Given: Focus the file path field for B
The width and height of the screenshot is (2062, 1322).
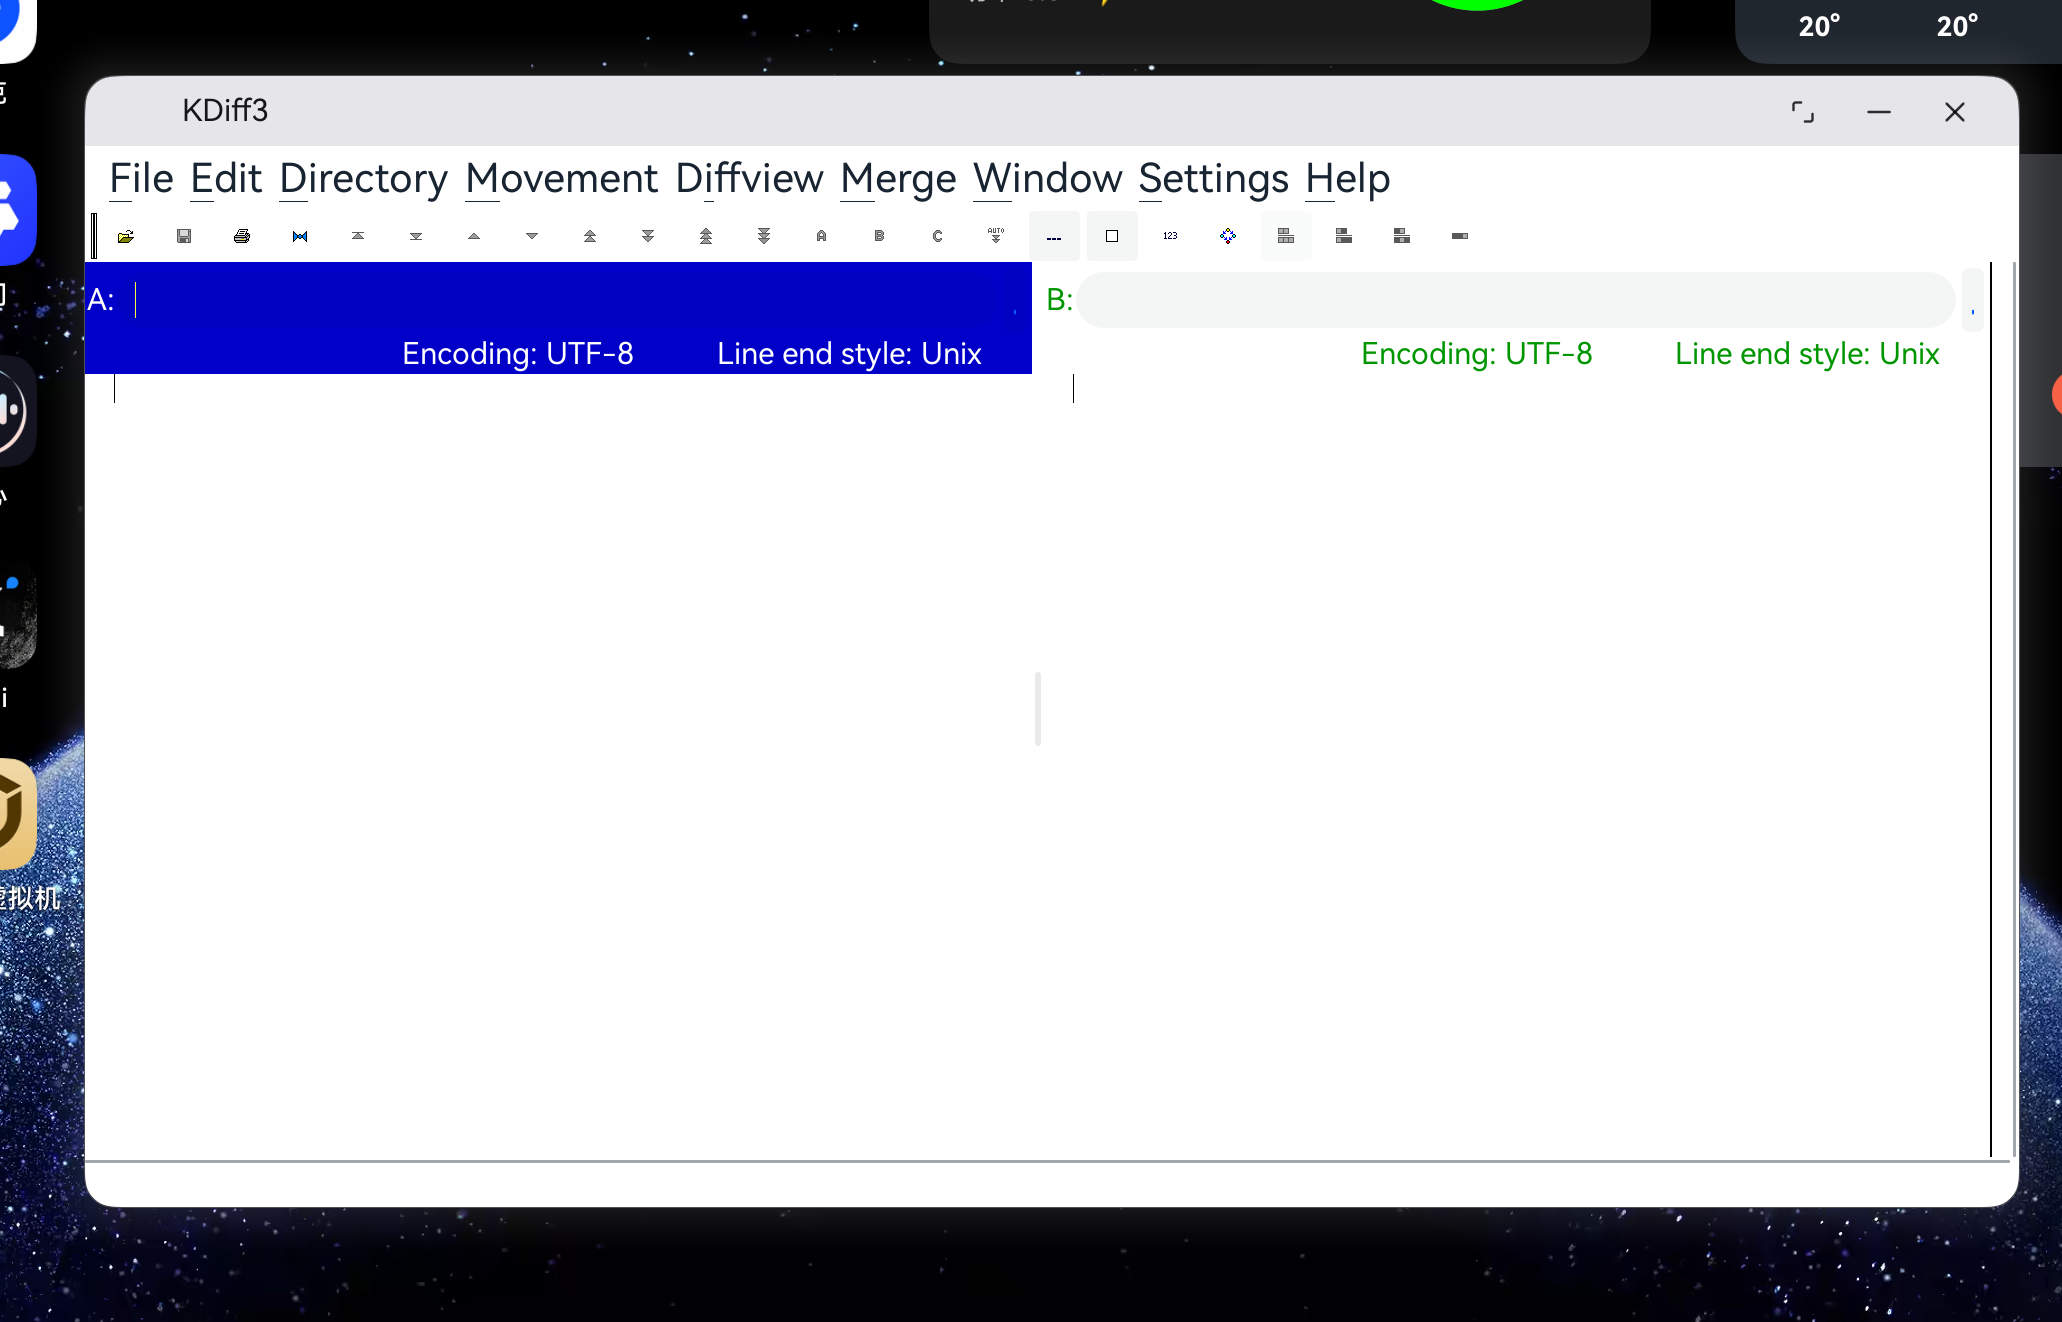Looking at the screenshot, I should point(1516,299).
